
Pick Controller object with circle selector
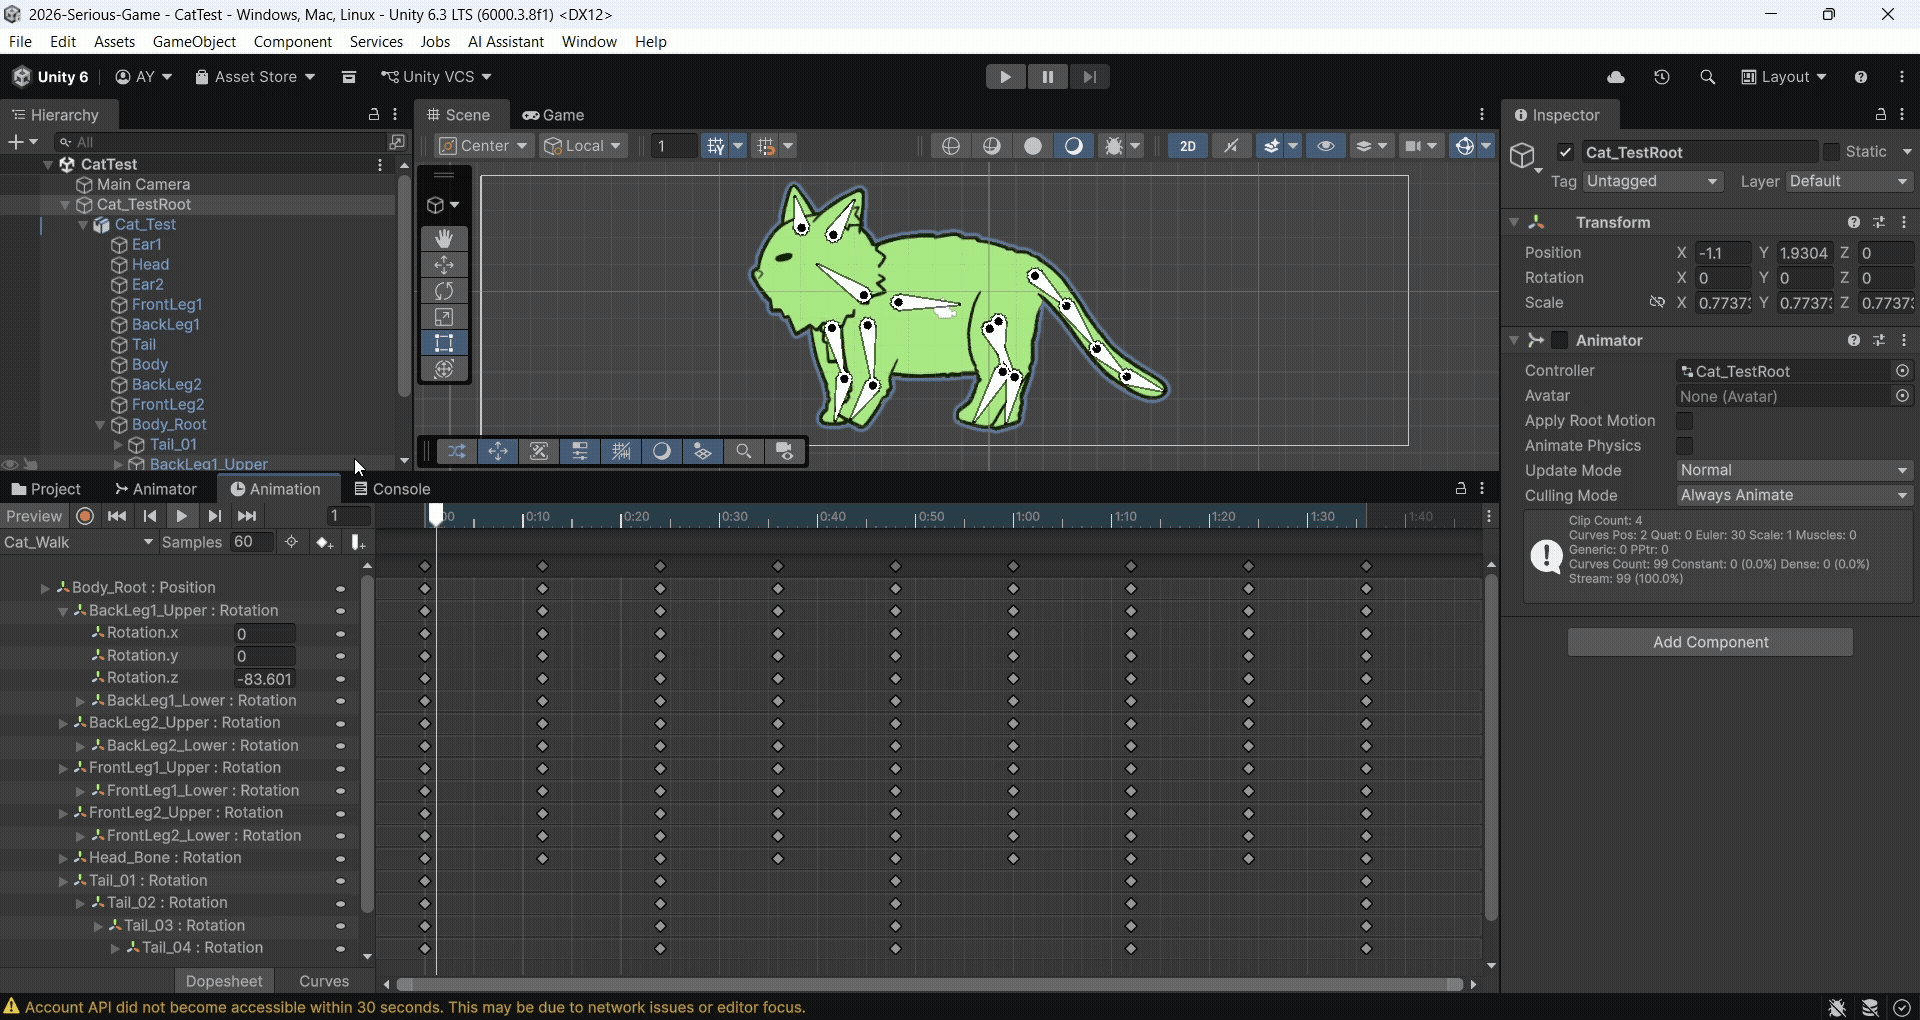1903,371
